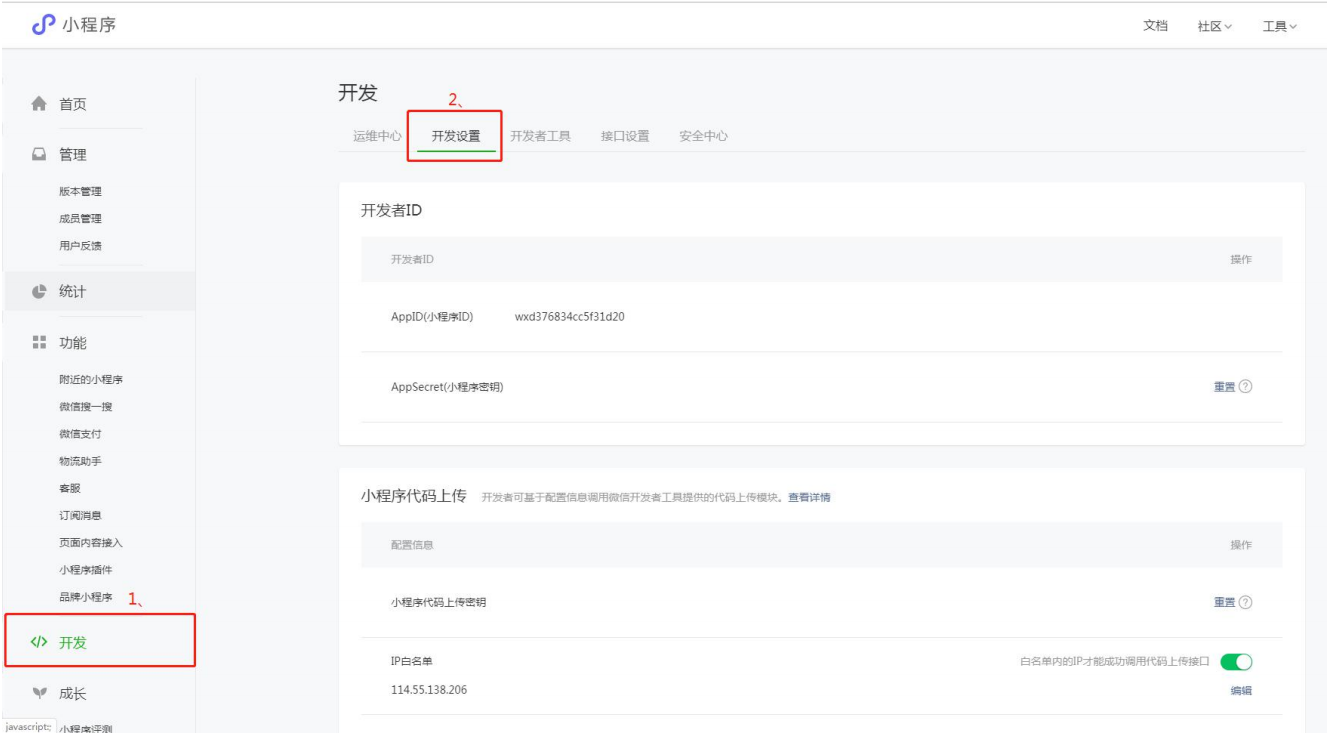Image resolution: width=1327 pixels, height=738 pixels.
Task: Switch to the 运维中心 tab
Action: click(x=378, y=136)
